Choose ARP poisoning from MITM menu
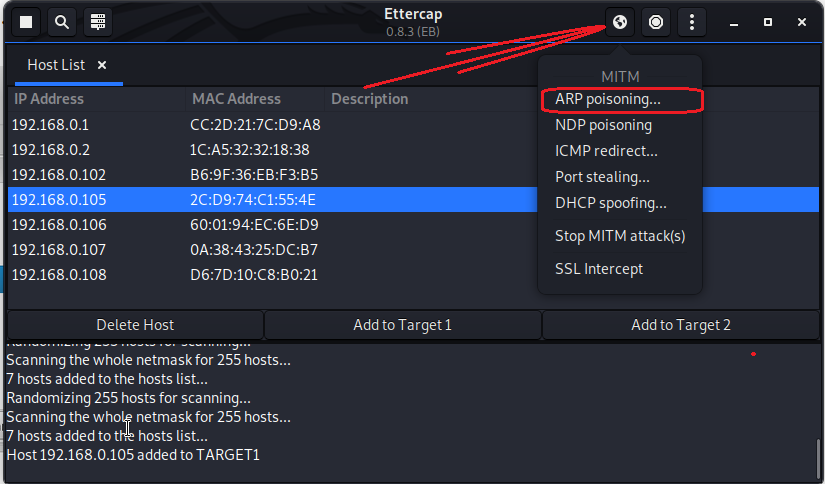 click(x=608, y=100)
